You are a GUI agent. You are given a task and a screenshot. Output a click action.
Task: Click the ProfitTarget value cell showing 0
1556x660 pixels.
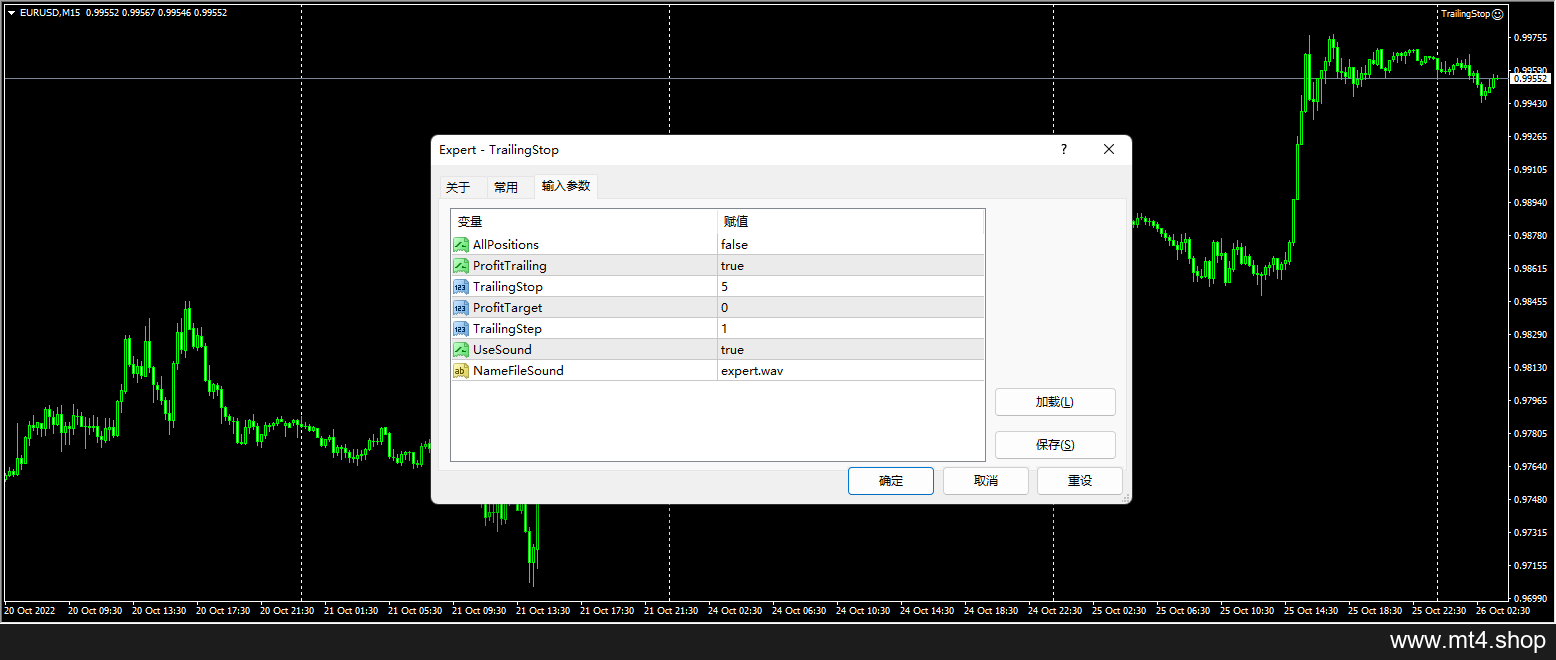[x=851, y=307]
